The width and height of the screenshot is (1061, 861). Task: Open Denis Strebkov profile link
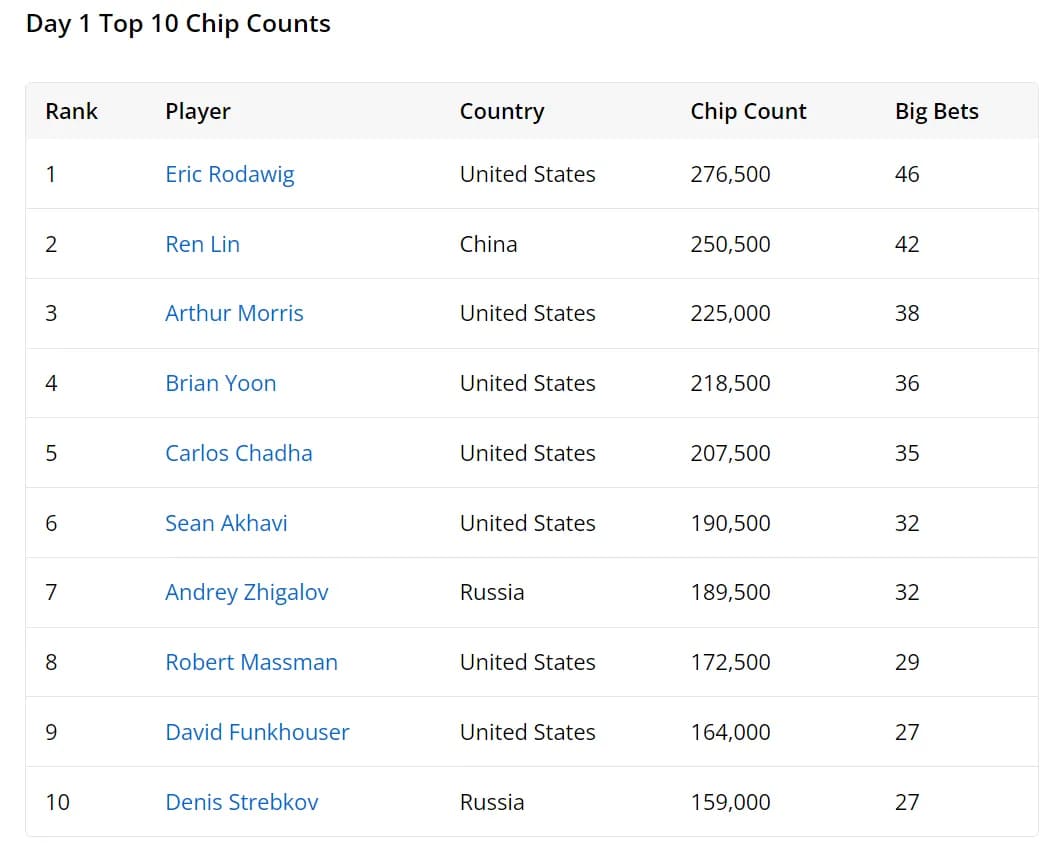coord(241,802)
